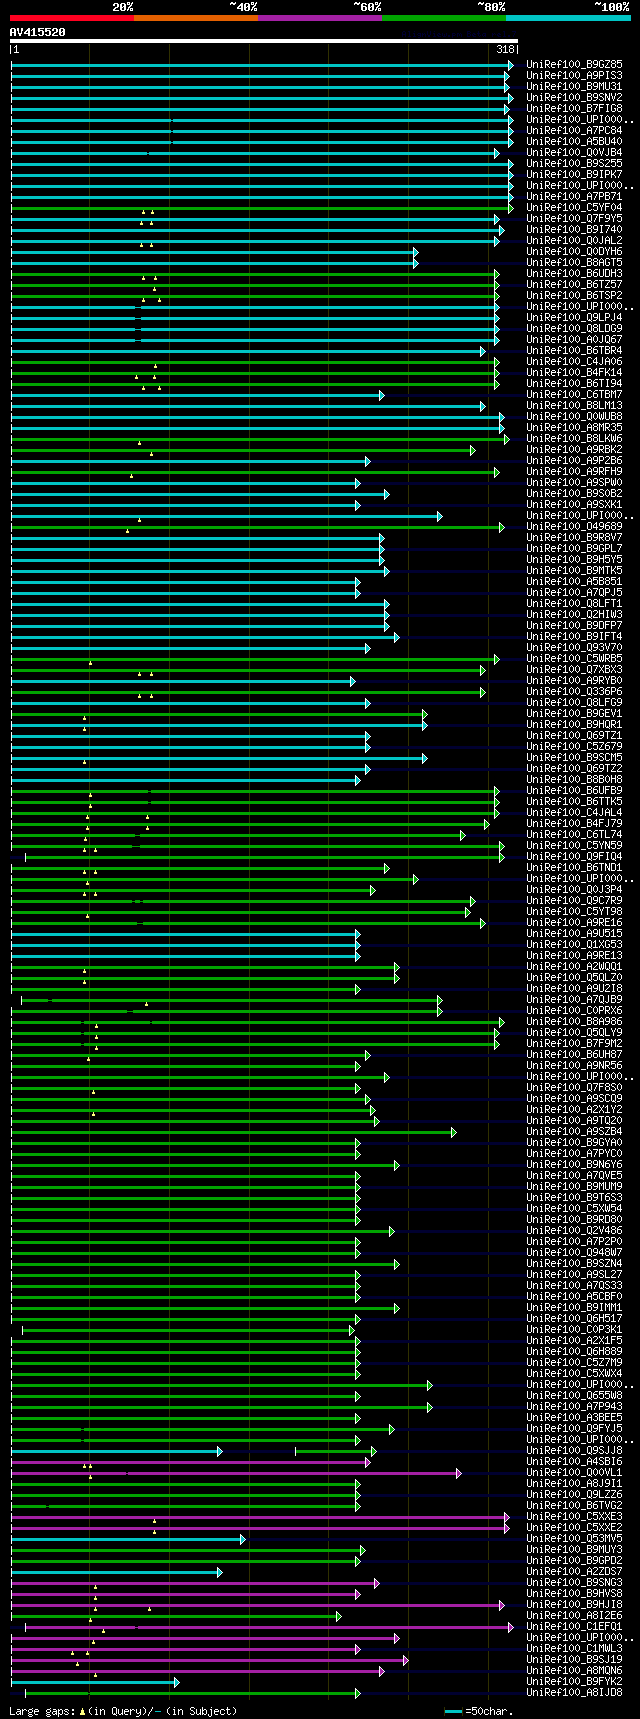This screenshot has width=640, height=1719.
Task: Select the UniRef100_C4JAL4 label
Action: coord(574,812)
